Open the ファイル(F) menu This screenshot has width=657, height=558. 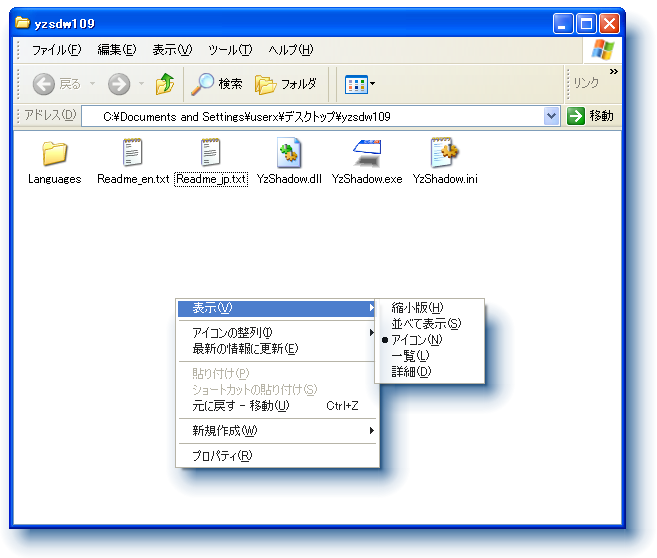point(56,50)
